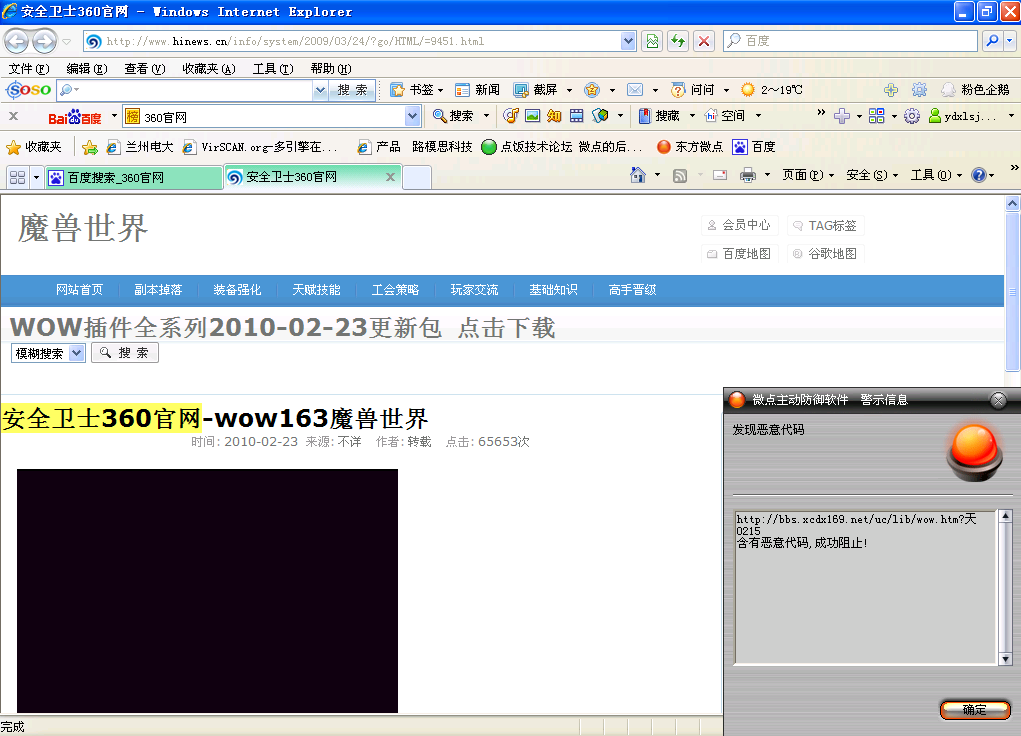This screenshot has width=1021, height=736.
Task: Click the SOSO 搜索 button
Action: 352,90
